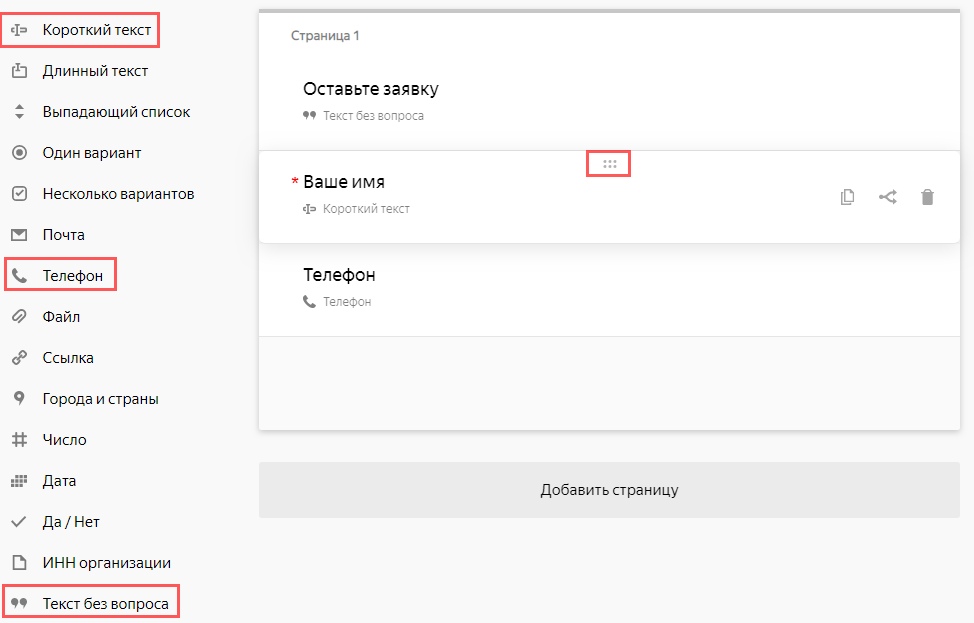Add the Один вариант radio question type
This screenshot has height=623, width=974.
tap(91, 153)
